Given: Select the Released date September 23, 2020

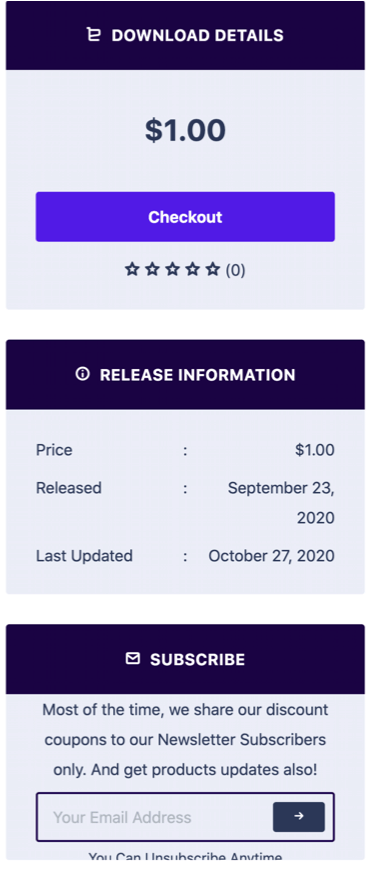Looking at the screenshot, I should [x=281, y=503].
